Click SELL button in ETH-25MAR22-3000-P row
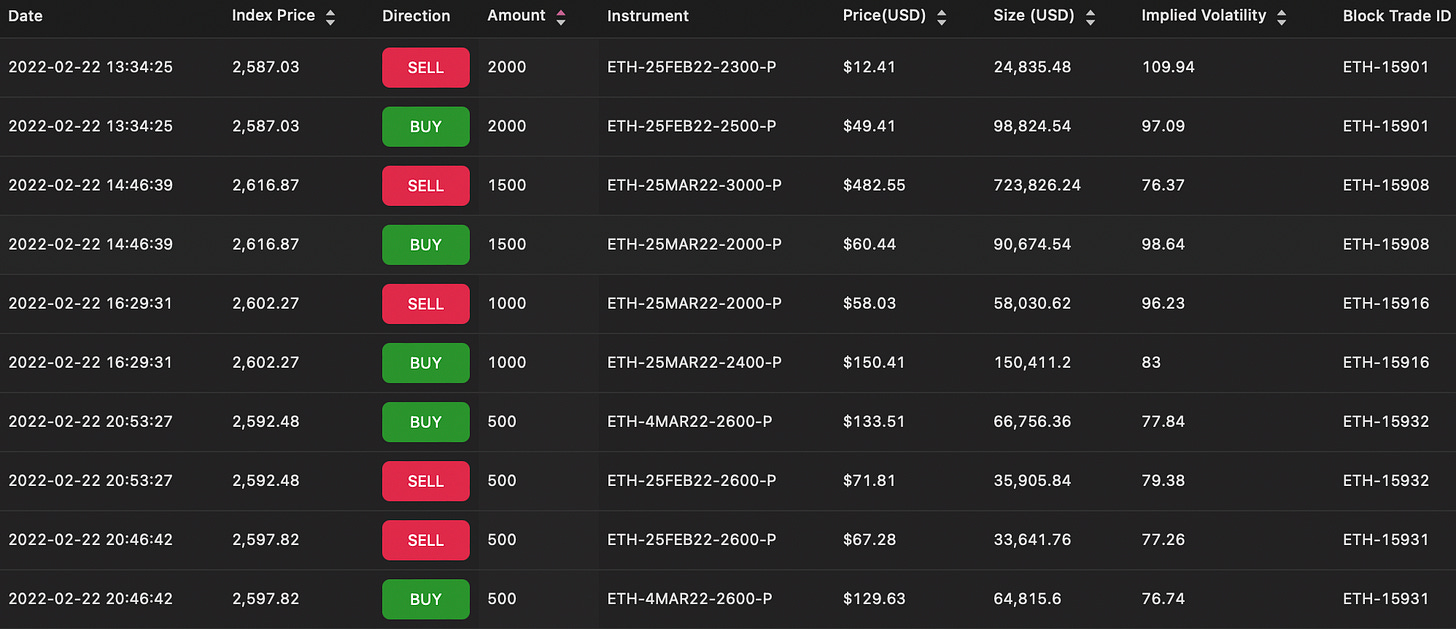Viewport: 1456px width, 629px height. pos(426,186)
